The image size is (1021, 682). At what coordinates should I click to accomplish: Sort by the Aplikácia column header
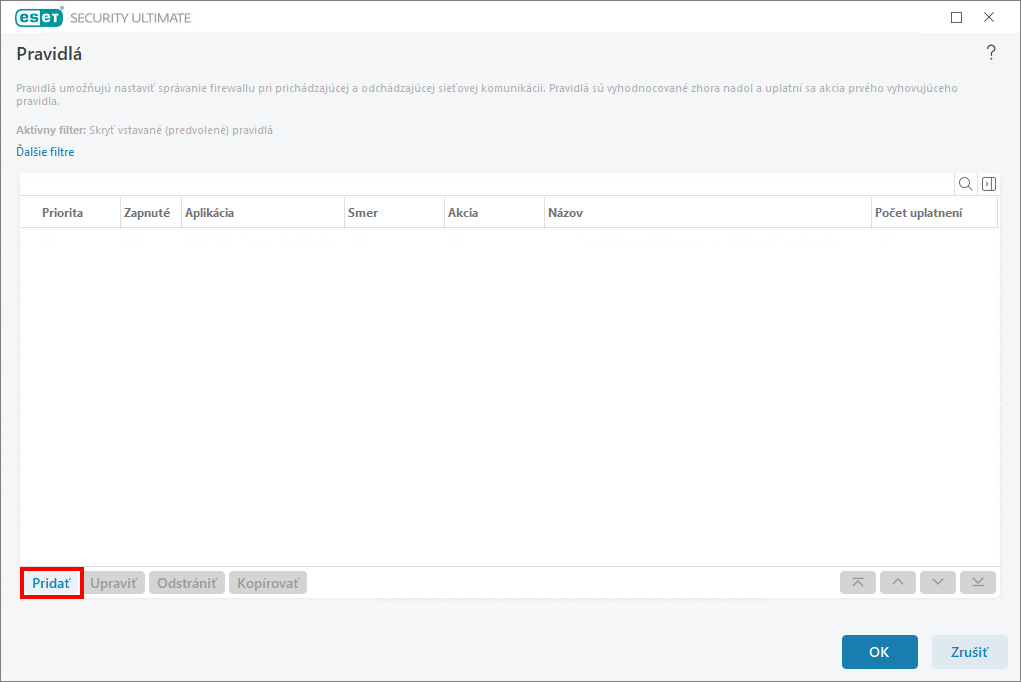click(209, 213)
